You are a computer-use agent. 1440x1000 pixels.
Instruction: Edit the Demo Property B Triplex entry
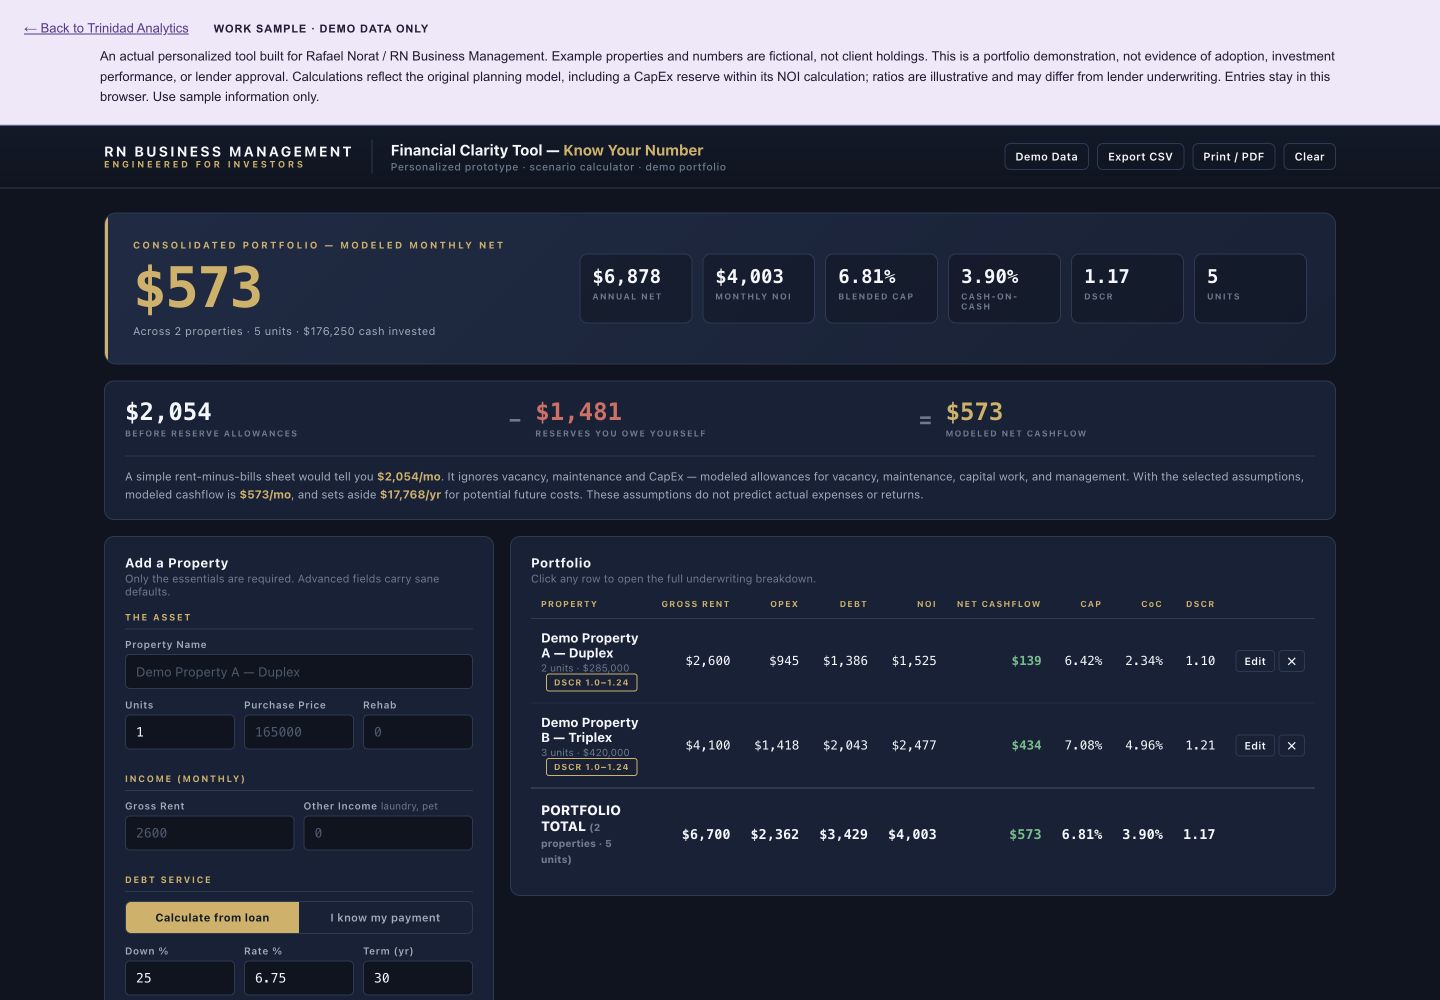[x=1255, y=746]
